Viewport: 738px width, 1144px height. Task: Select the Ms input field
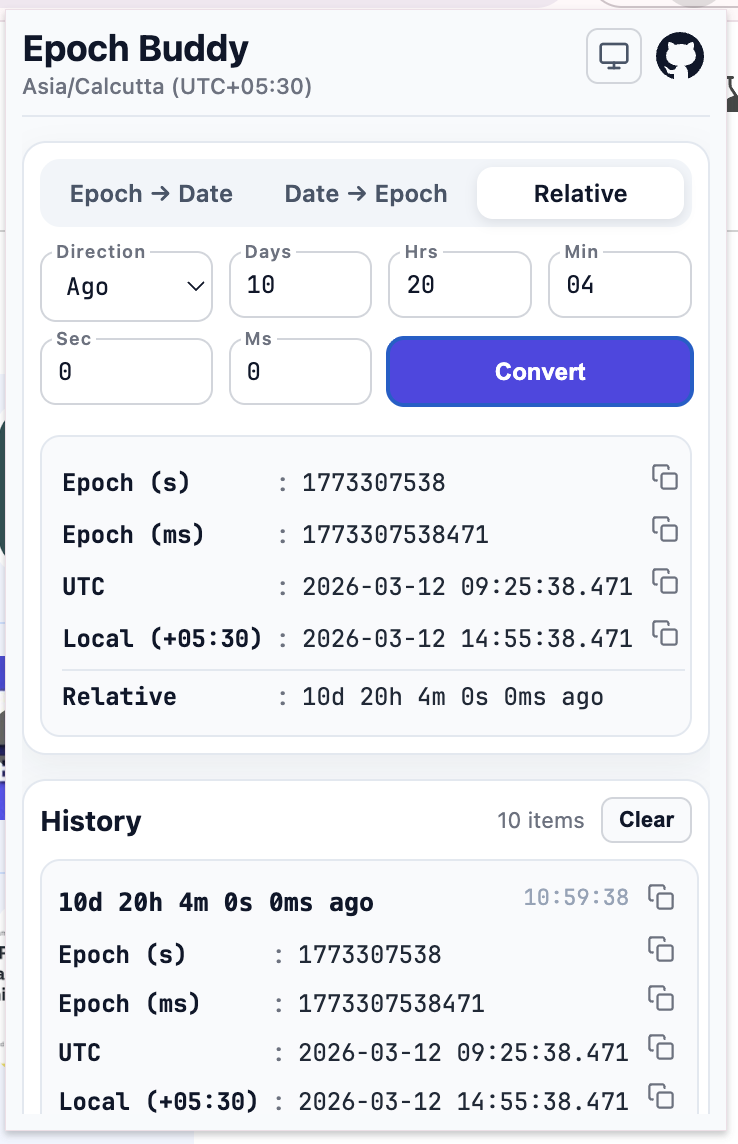coord(301,373)
